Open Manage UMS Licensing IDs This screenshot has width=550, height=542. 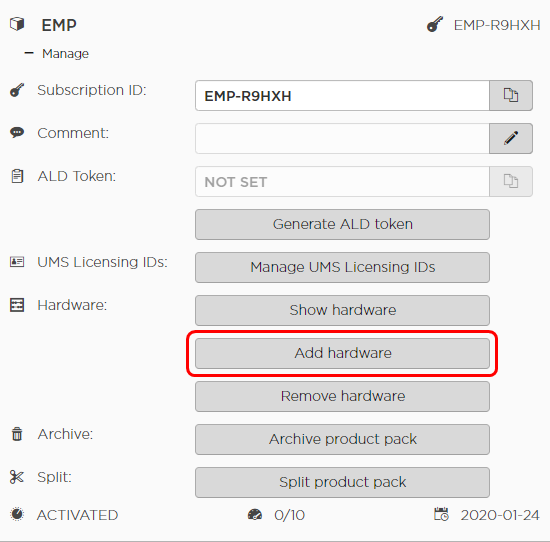click(x=342, y=267)
